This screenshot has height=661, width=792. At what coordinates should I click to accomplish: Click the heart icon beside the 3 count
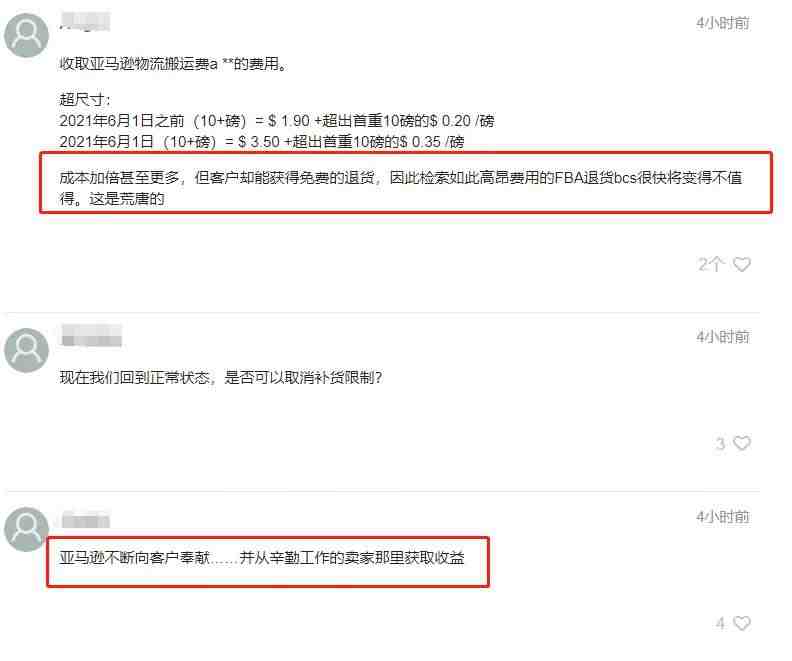coord(741,443)
